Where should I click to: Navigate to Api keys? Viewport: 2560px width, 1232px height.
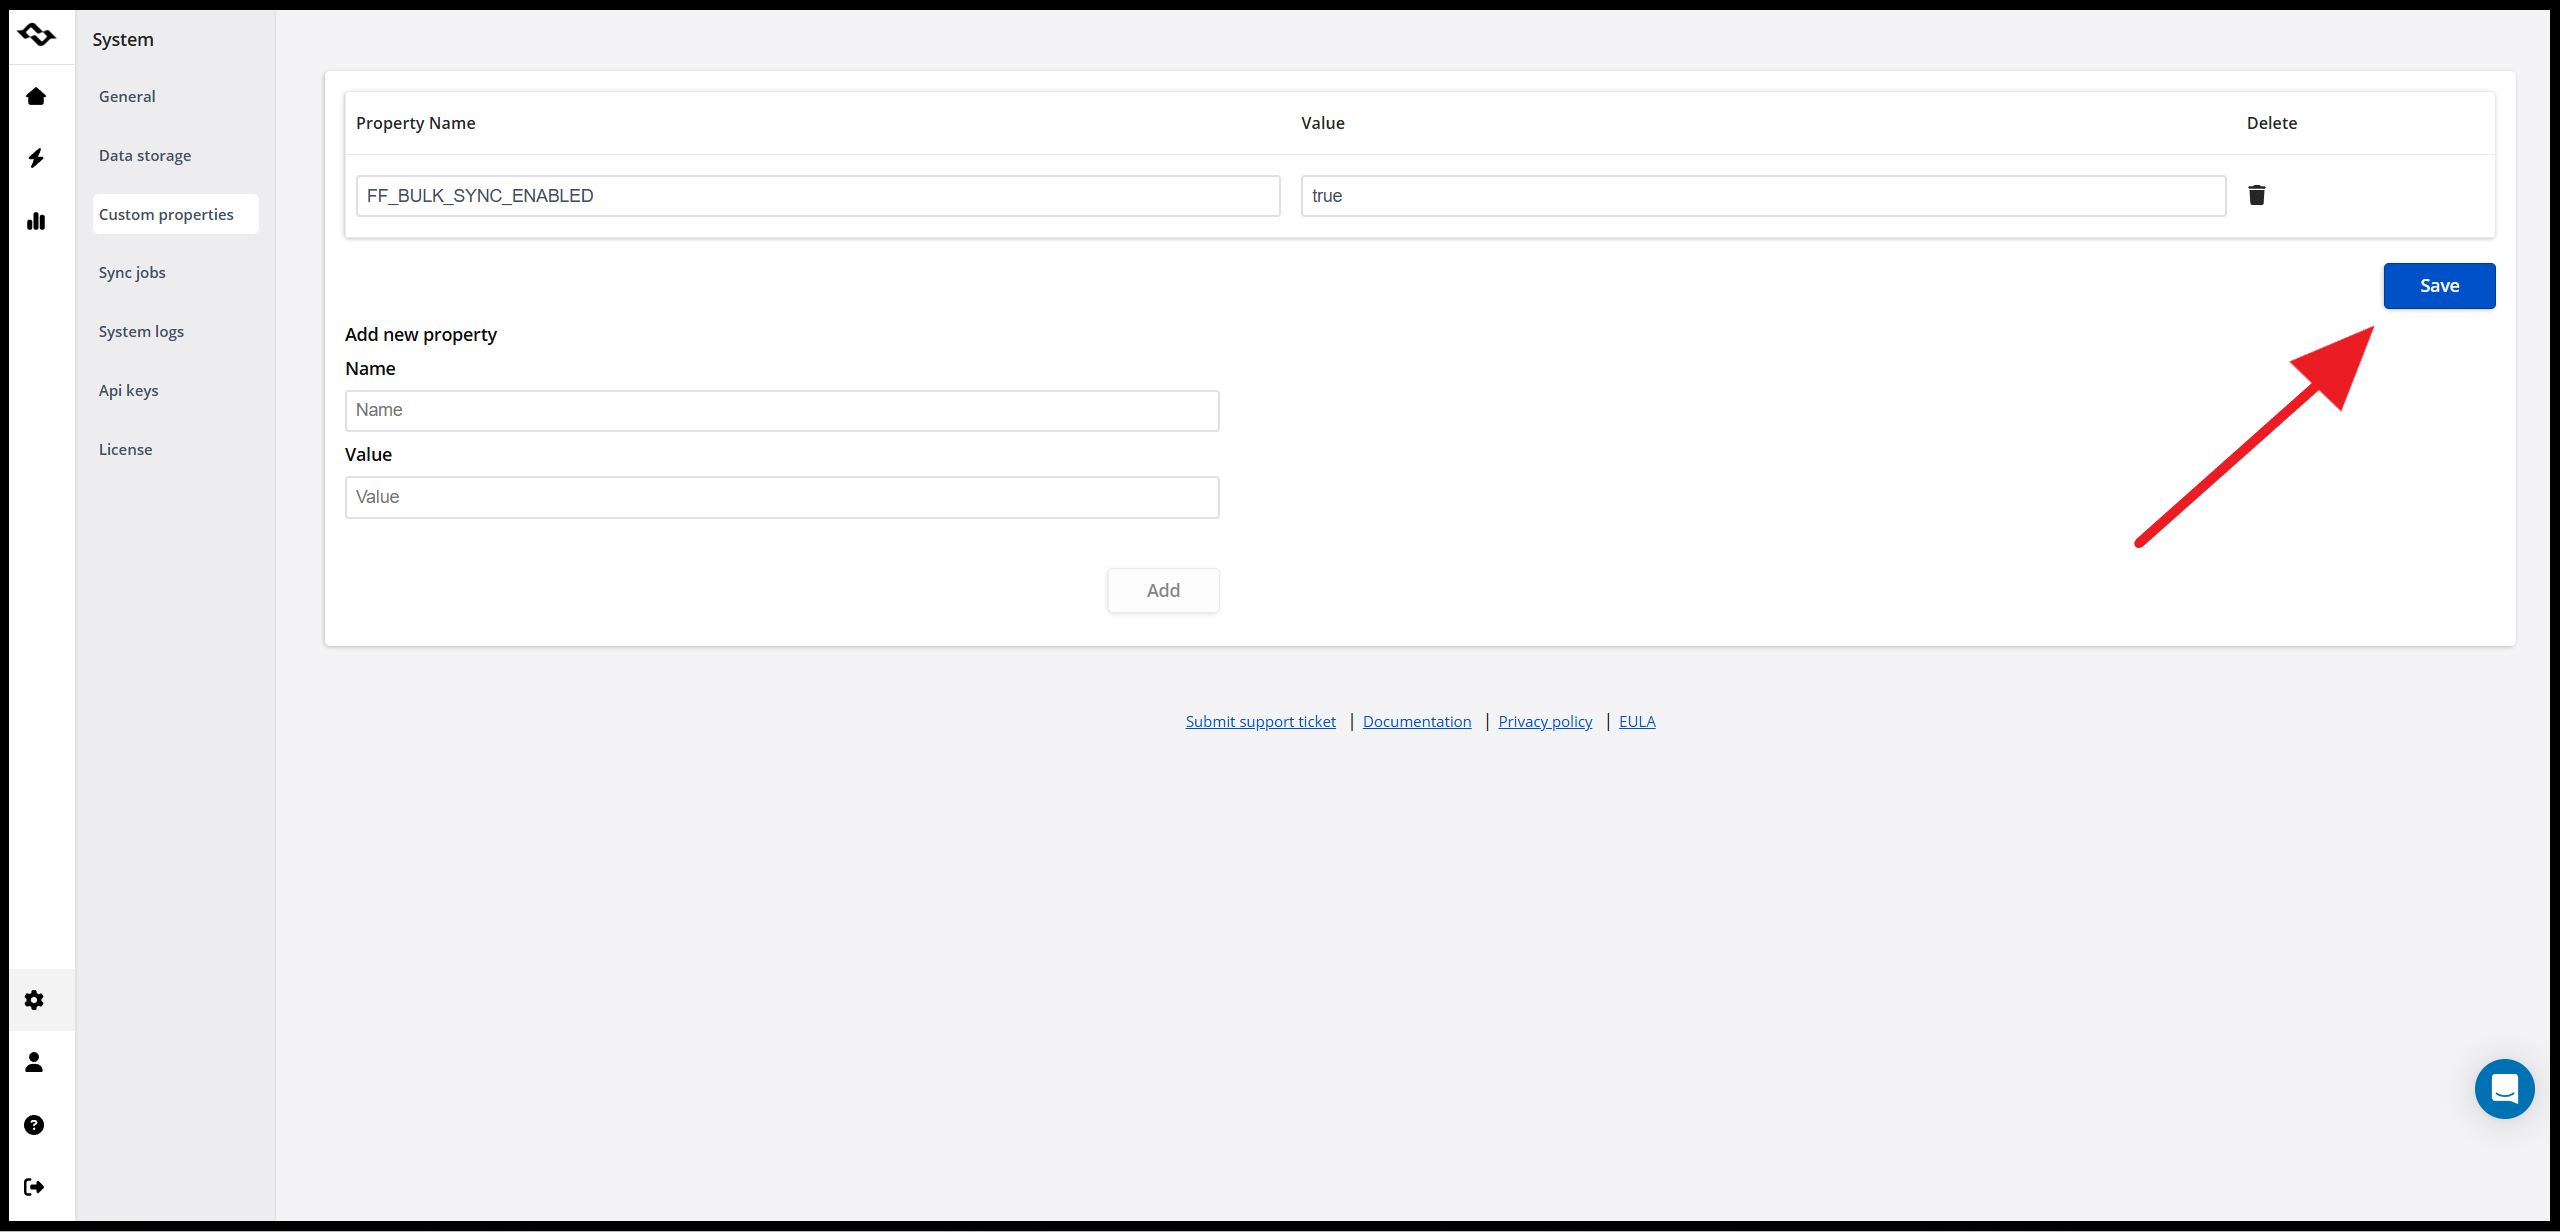[128, 391]
